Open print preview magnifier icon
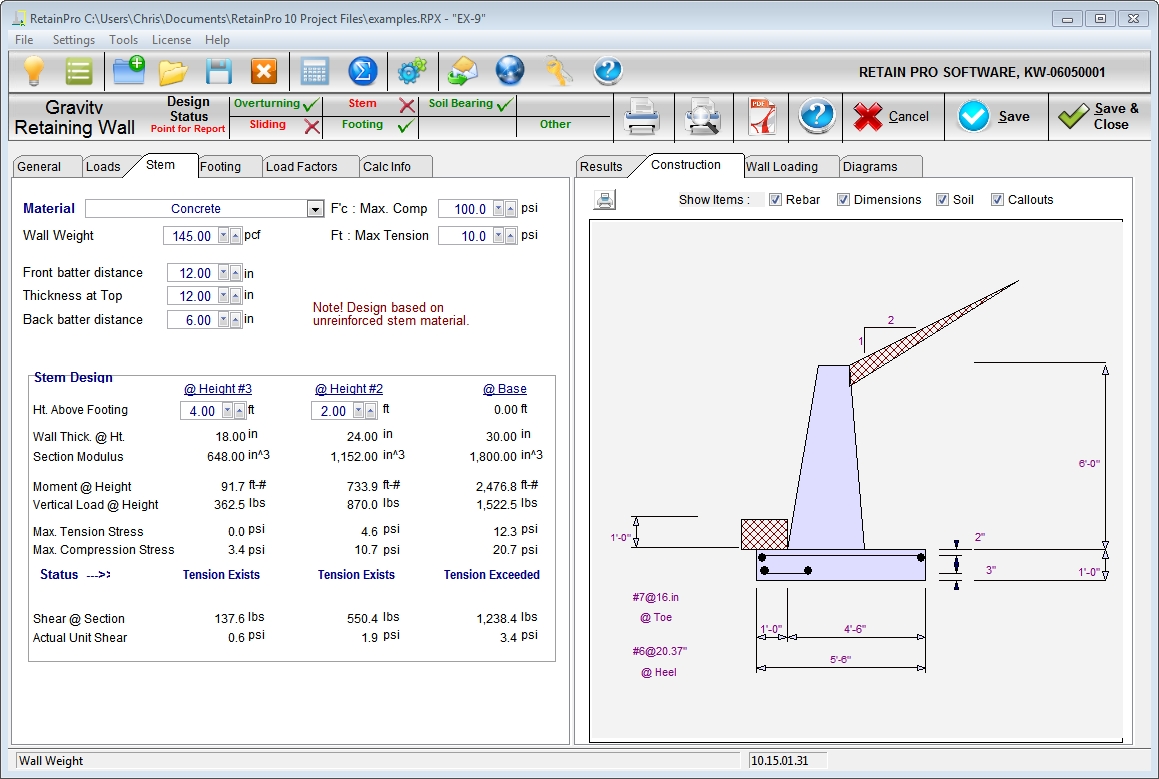Viewport: 1159px width, 779px height. [x=703, y=117]
